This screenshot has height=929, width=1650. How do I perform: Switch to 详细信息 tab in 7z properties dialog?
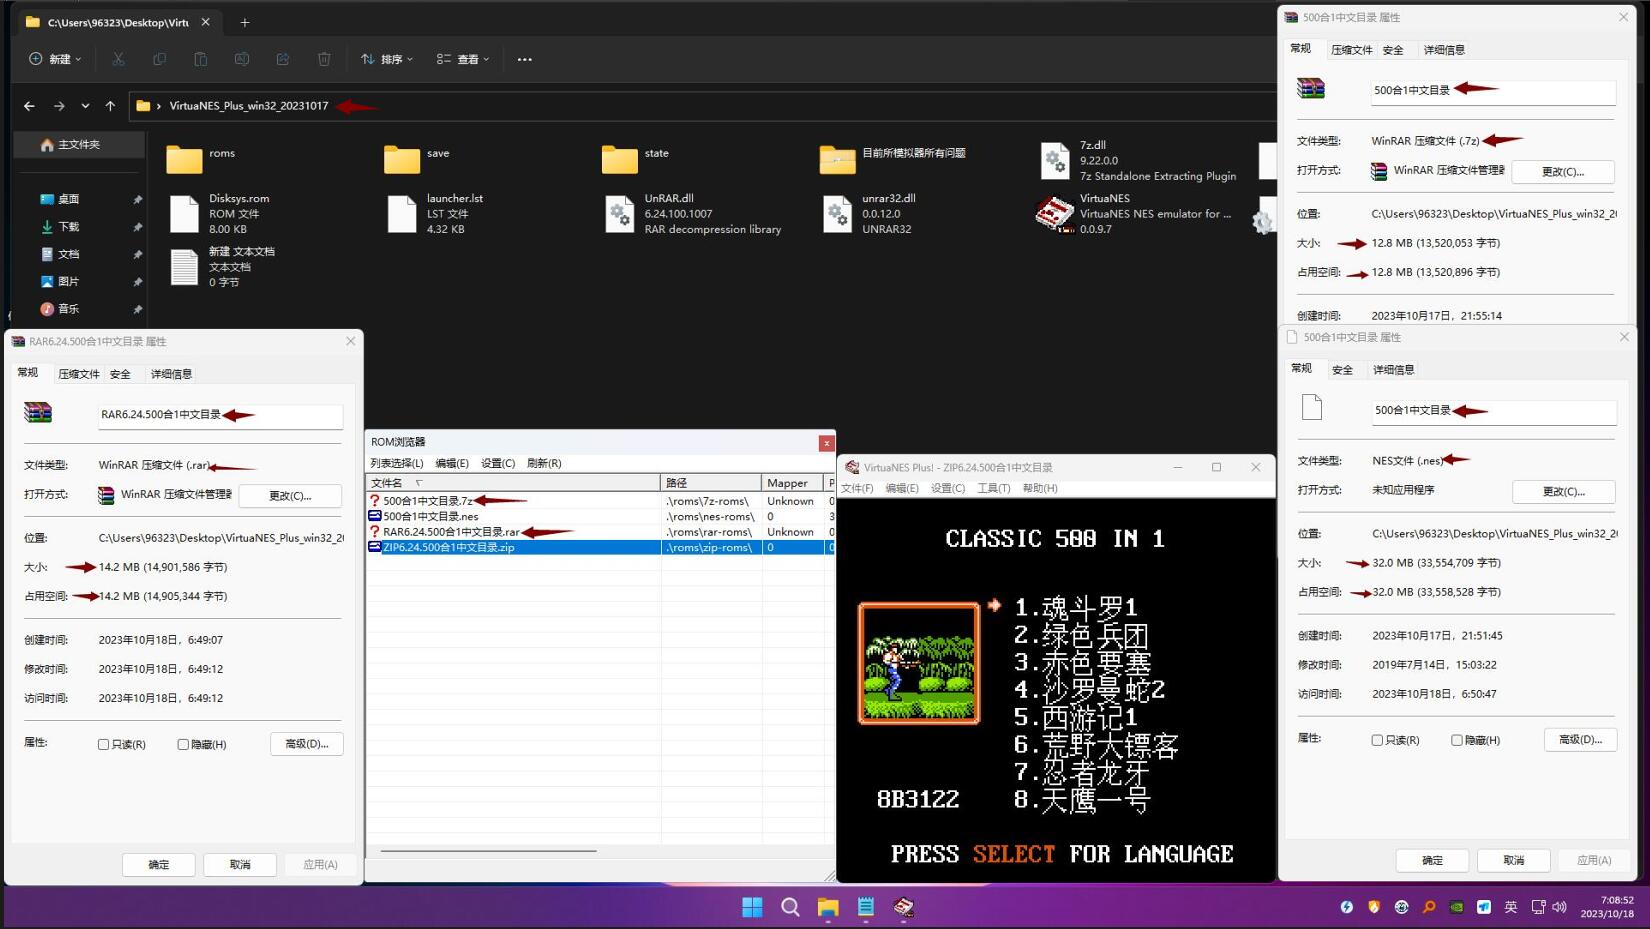click(x=1444, y=50)
